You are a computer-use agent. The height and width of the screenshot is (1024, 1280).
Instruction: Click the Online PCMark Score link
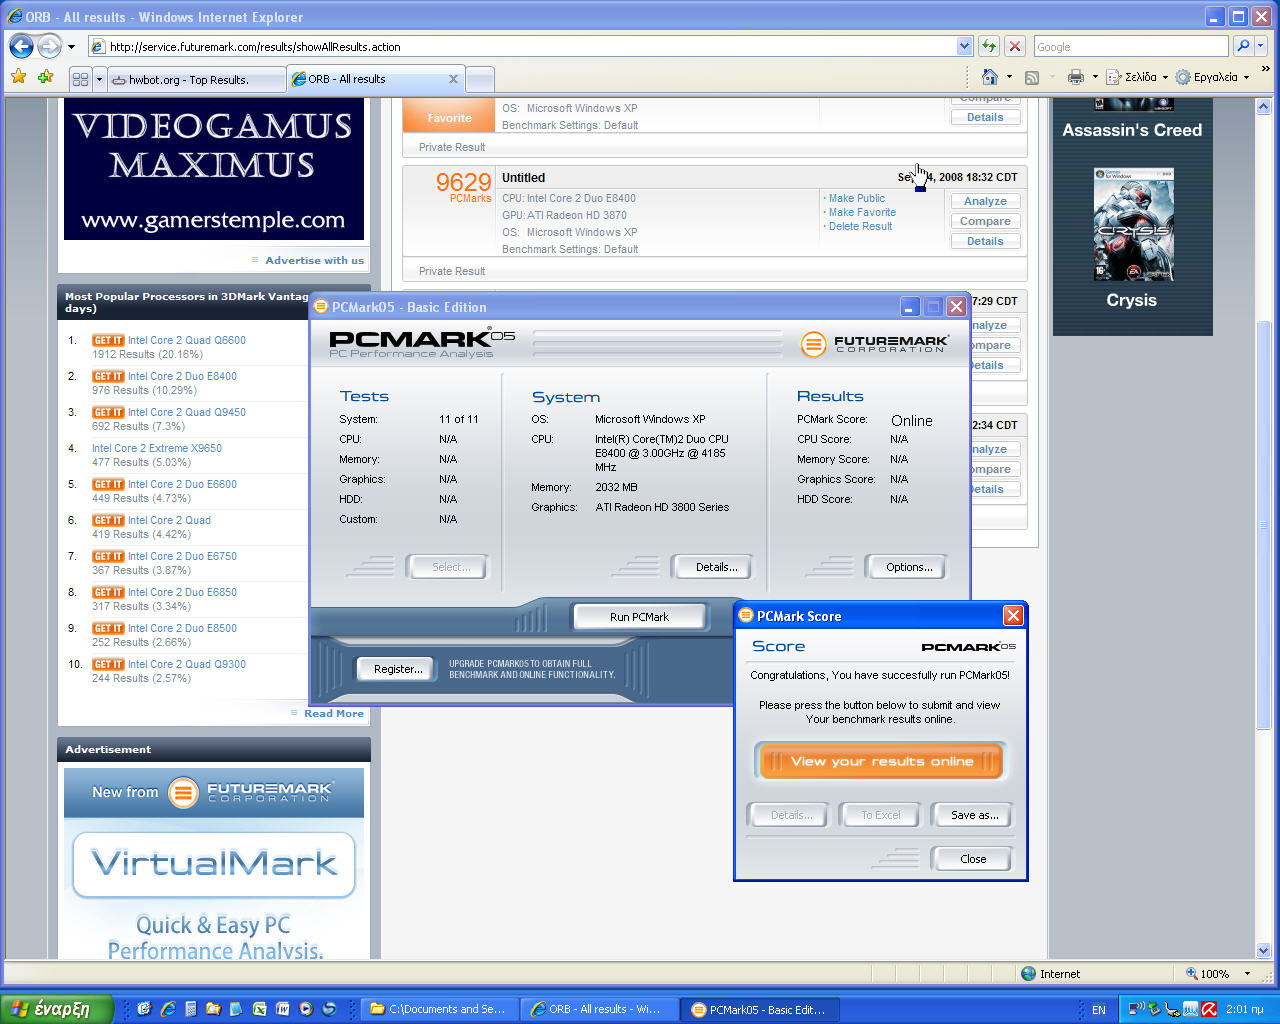[x=911, y=421]
